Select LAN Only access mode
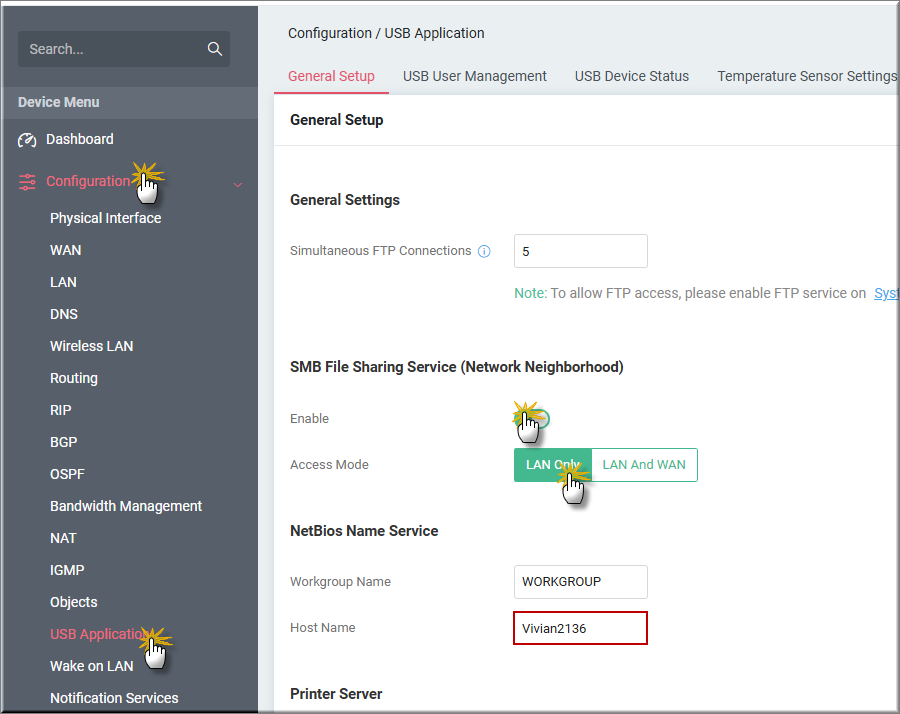Screen dimensions: 900x714 (x=552, y=465)
